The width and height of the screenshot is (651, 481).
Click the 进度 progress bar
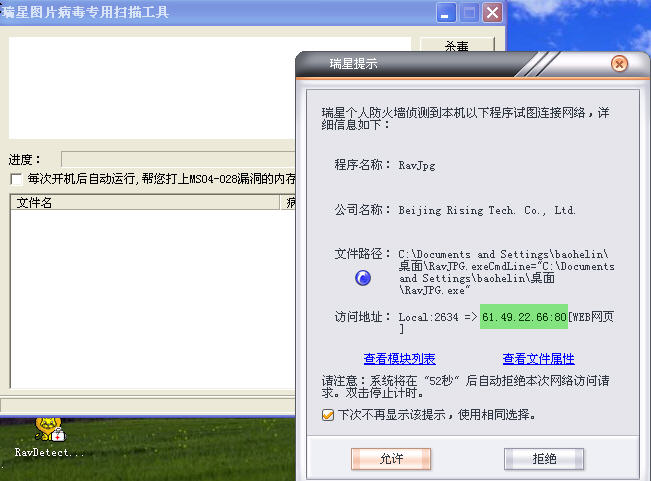178,159
